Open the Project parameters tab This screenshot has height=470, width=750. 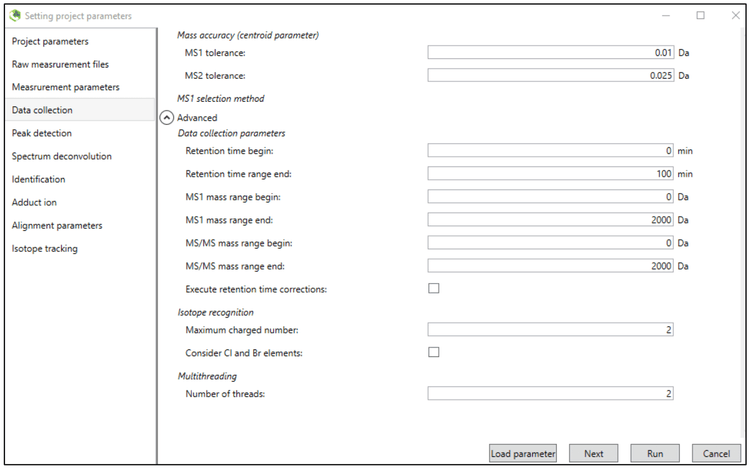[50, 41]
